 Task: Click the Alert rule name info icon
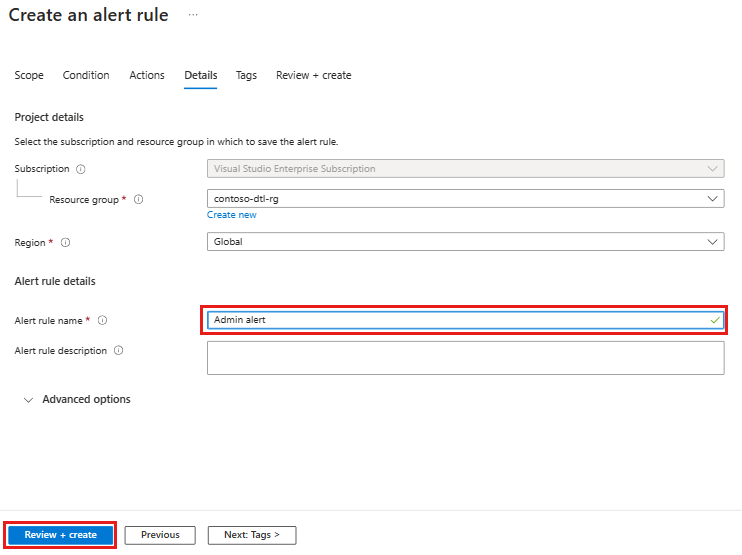(102, 321)
